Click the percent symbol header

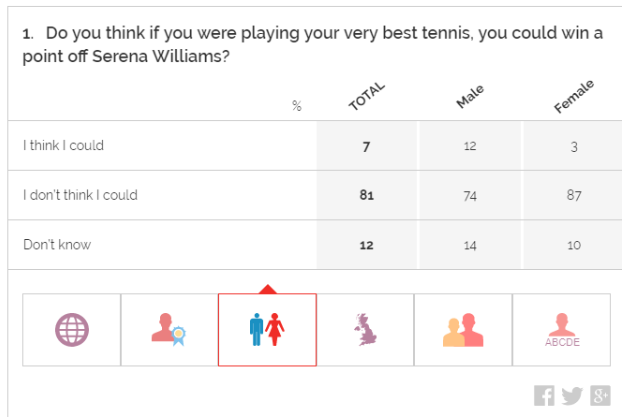(x=297, y=106)
